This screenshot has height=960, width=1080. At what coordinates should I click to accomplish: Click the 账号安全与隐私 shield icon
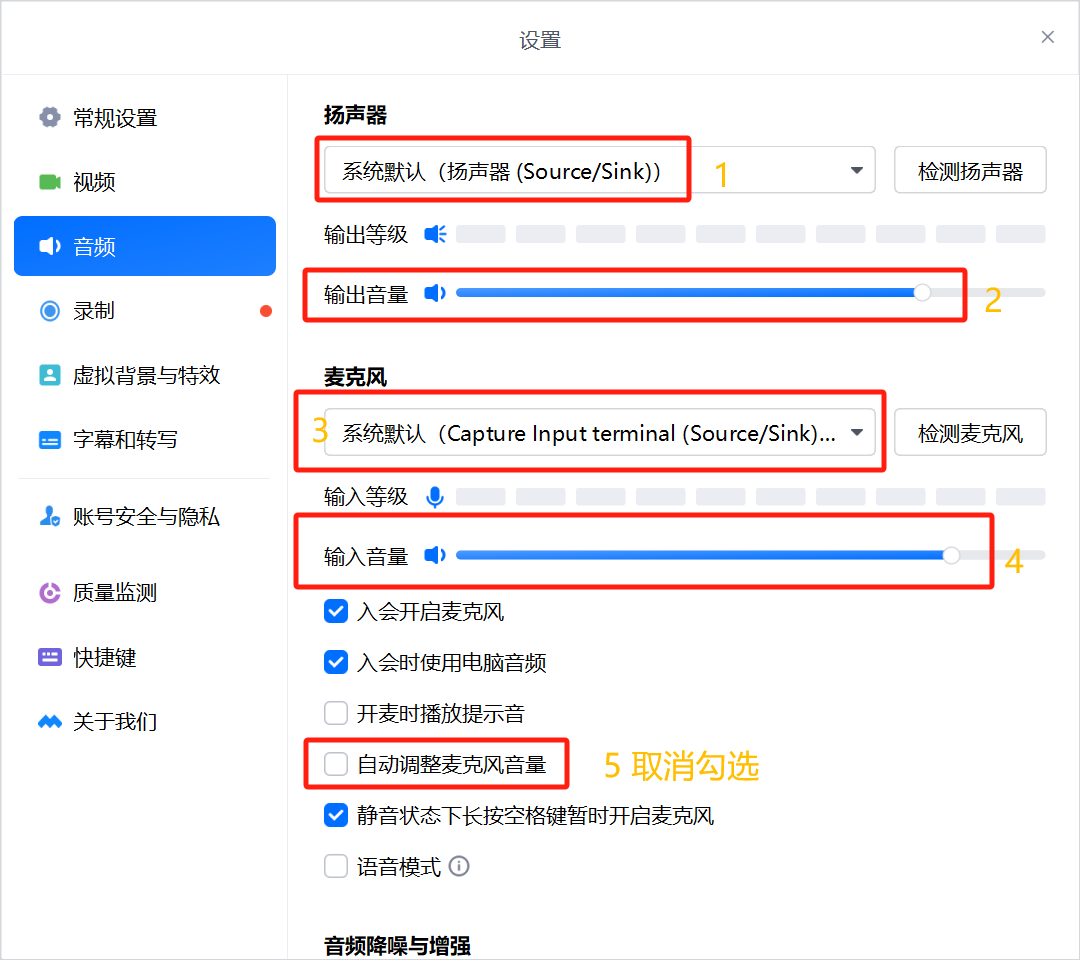pos(50,517)
